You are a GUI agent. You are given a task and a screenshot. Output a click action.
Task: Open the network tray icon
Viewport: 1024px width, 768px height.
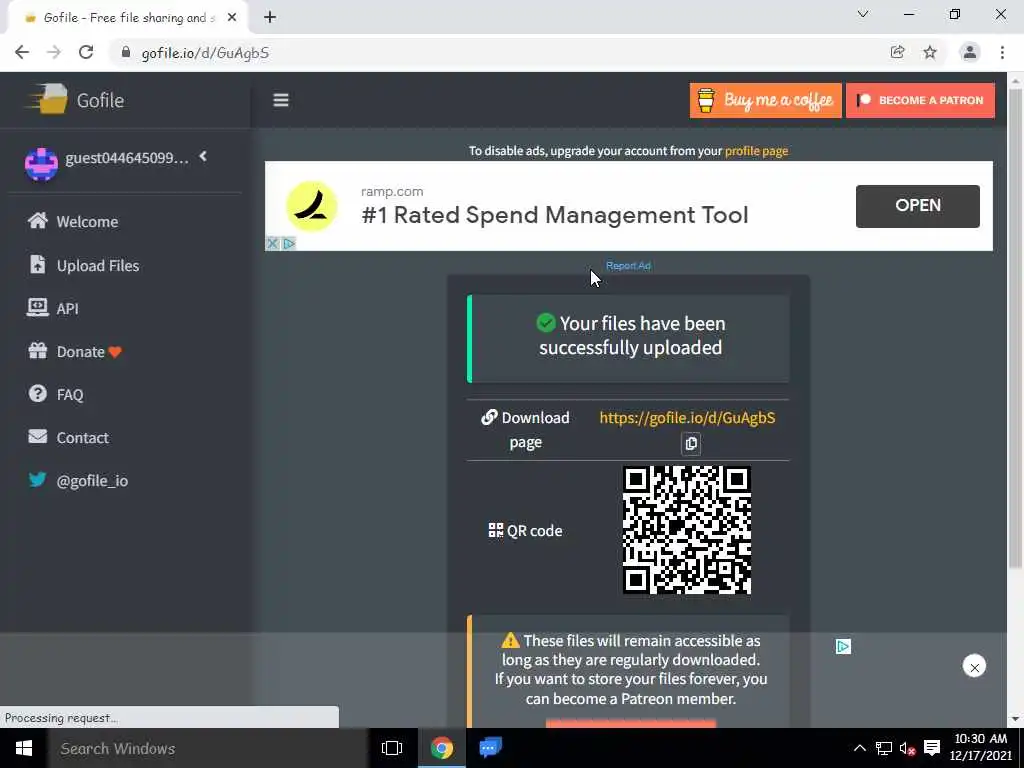[884, 748]
